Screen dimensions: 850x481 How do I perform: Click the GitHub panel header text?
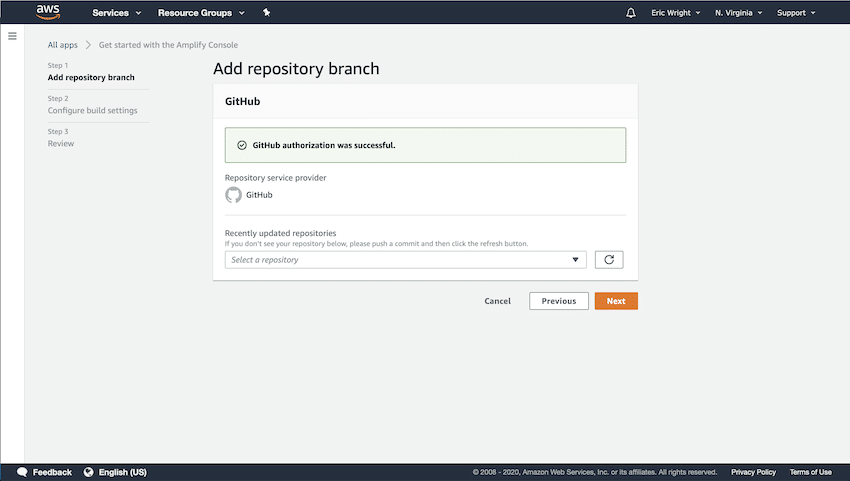[242, 101]
